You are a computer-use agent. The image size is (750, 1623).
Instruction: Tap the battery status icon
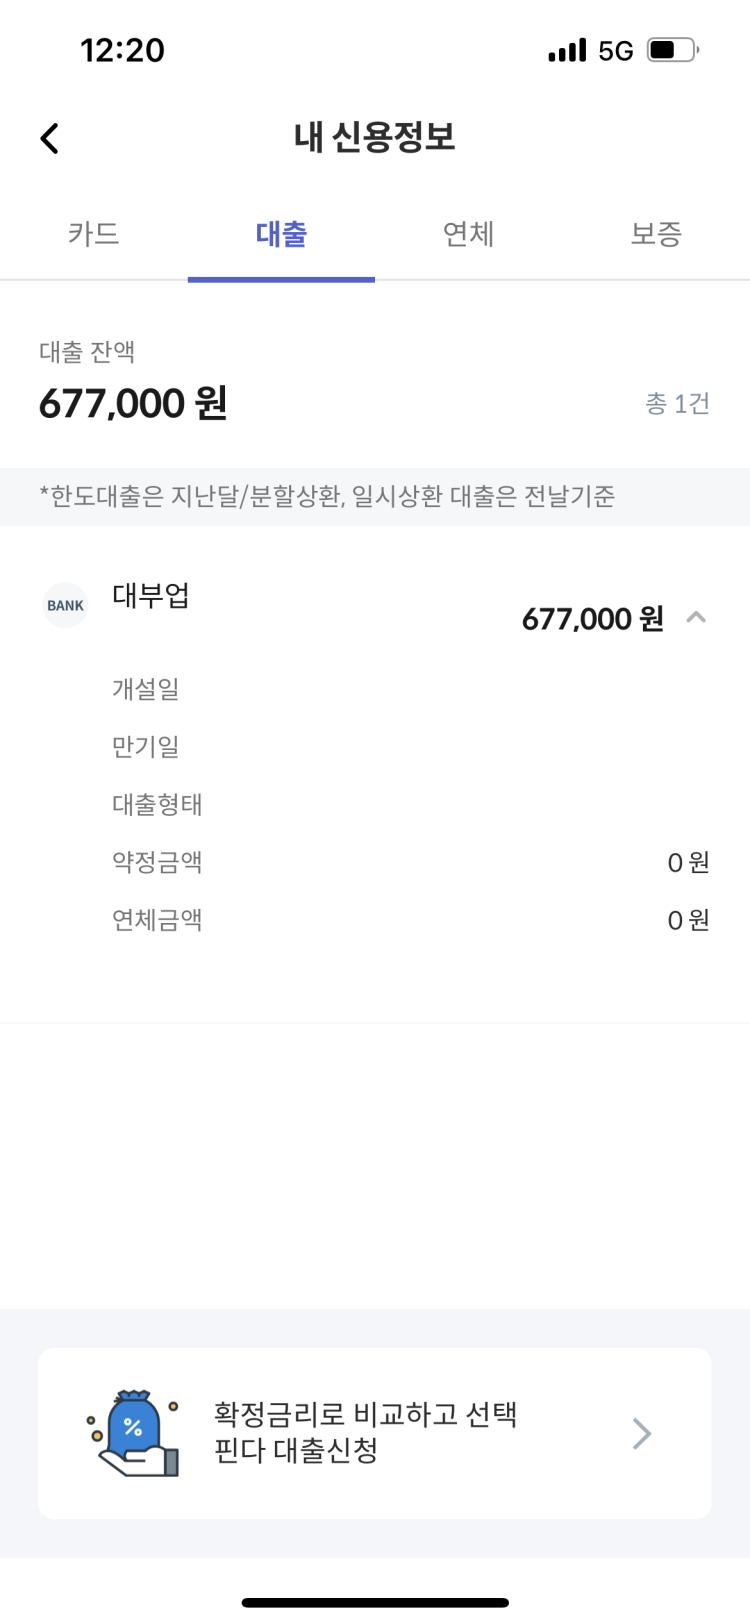tap(672, 50)
